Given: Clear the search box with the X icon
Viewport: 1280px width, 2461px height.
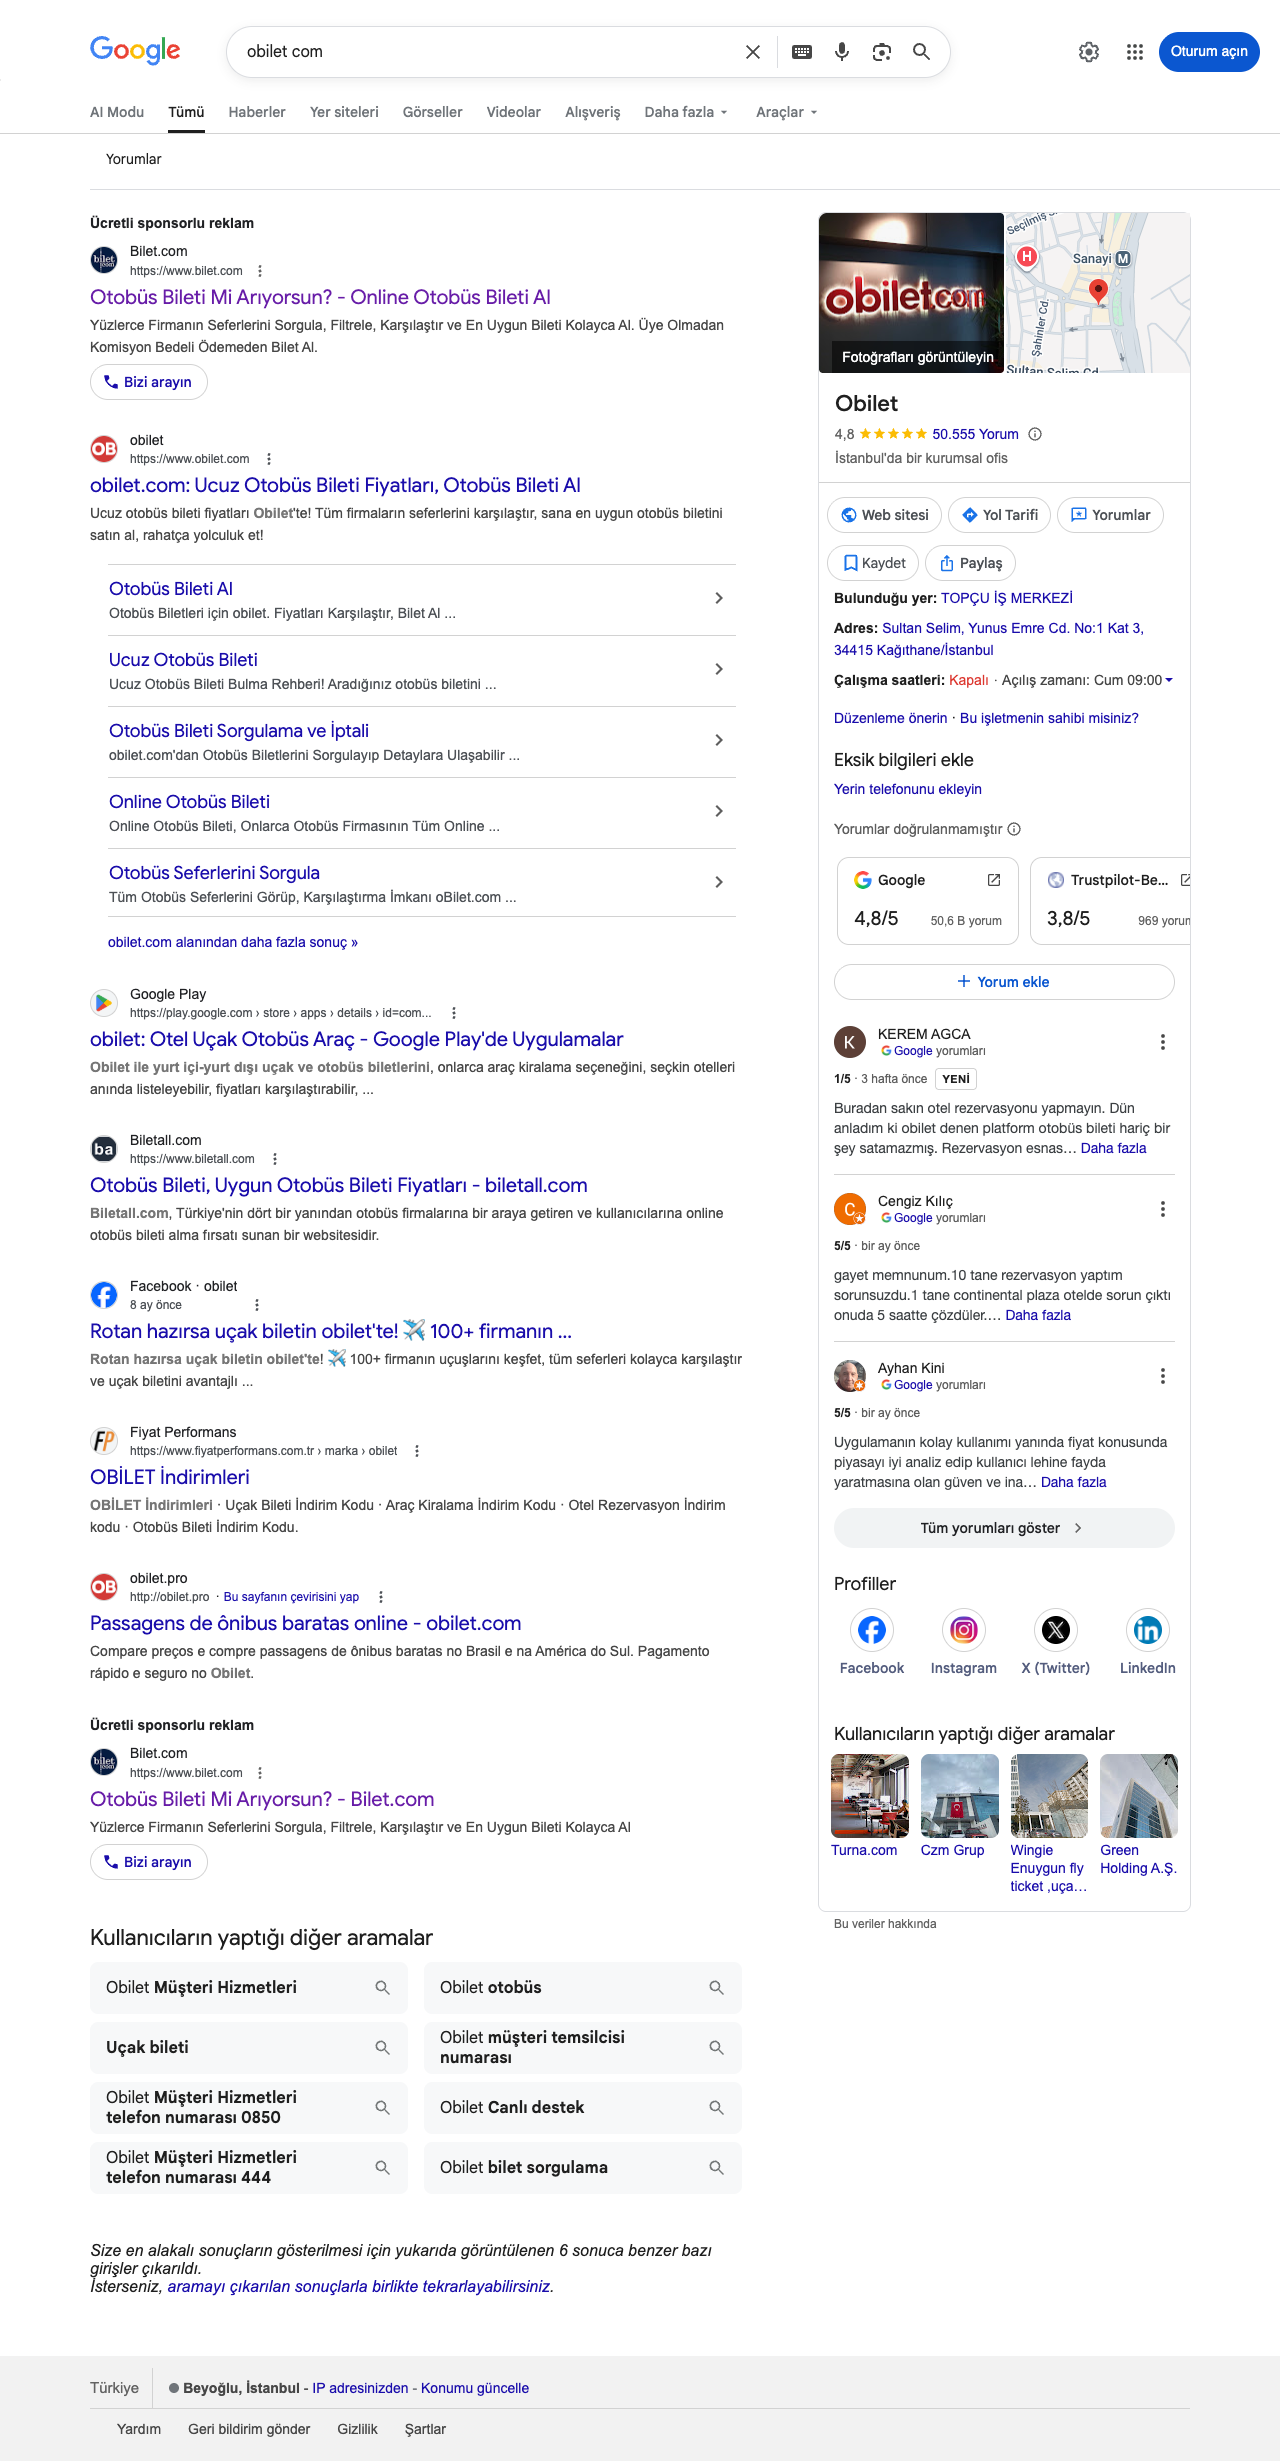Looking at the screenshot, I should pos(753,52).
